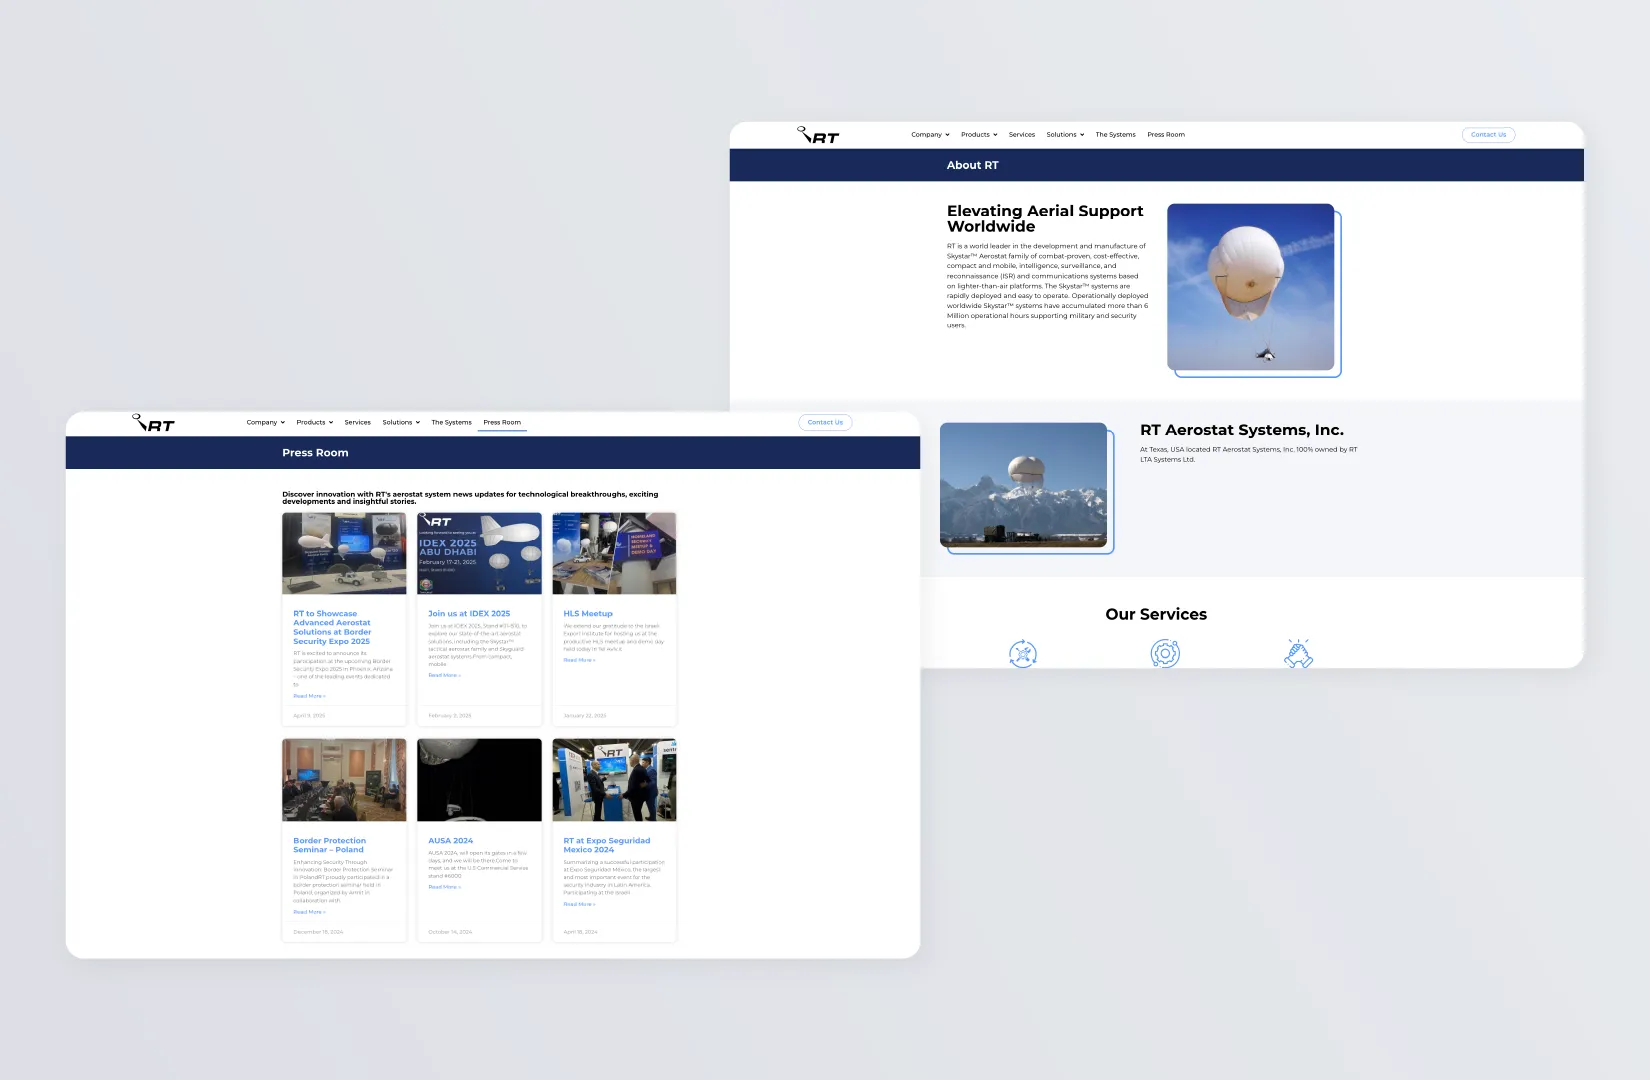Viewport: 1650px width, 1080px height.
Task: Open the Border Protection Seminar – Poland title
Action: point(329,845)
